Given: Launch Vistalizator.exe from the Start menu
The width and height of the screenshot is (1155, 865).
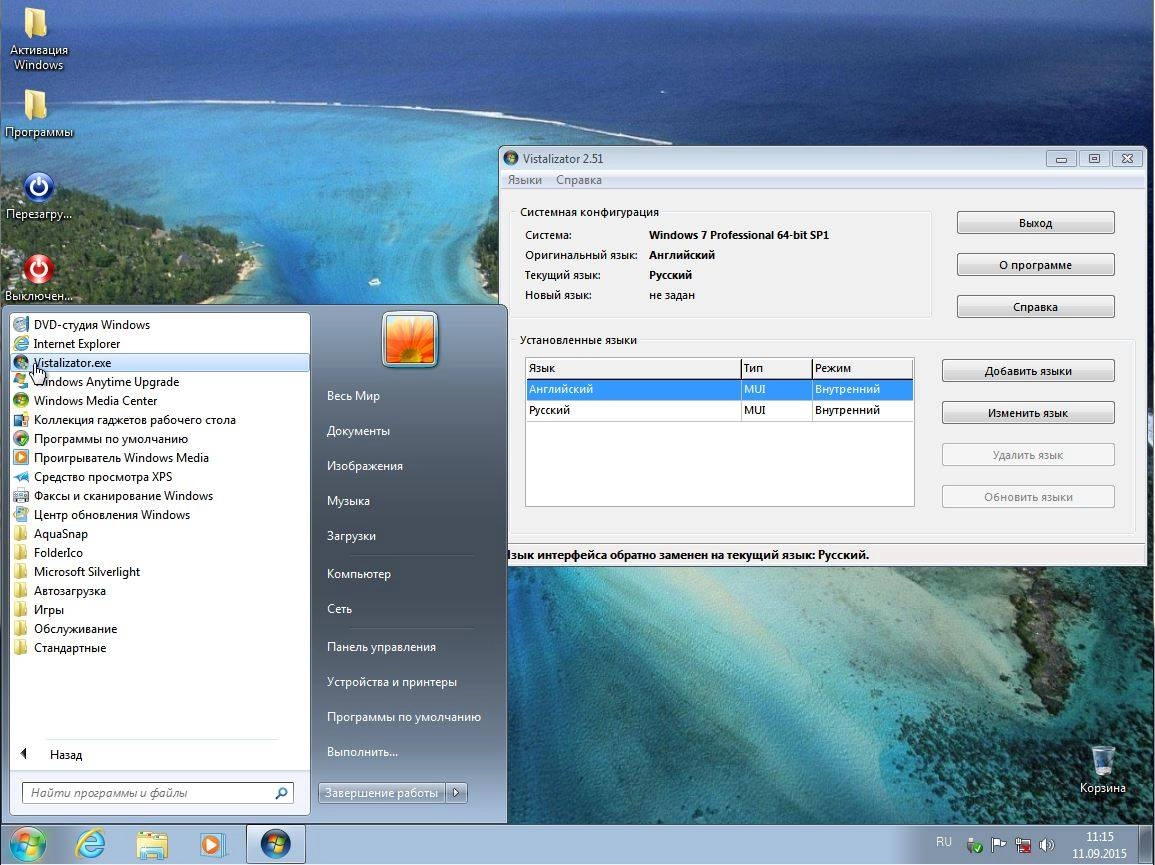Looking at the screenshot, I should pyautogui.click(x=160, y=363).
